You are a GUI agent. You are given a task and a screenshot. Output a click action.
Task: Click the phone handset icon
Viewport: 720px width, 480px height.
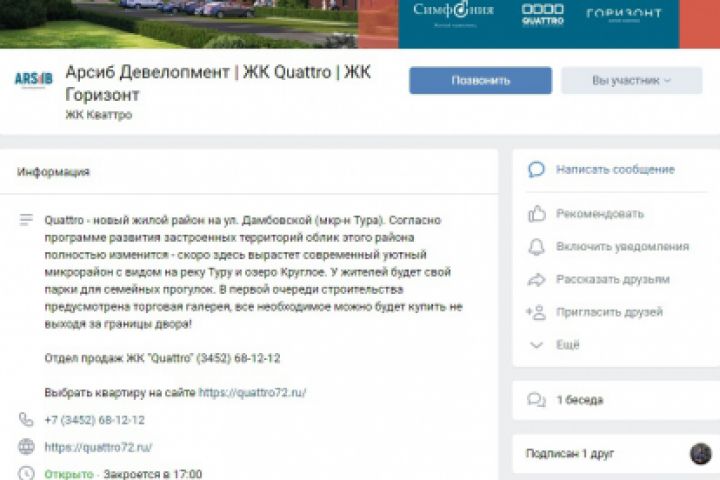coord(26,420)
